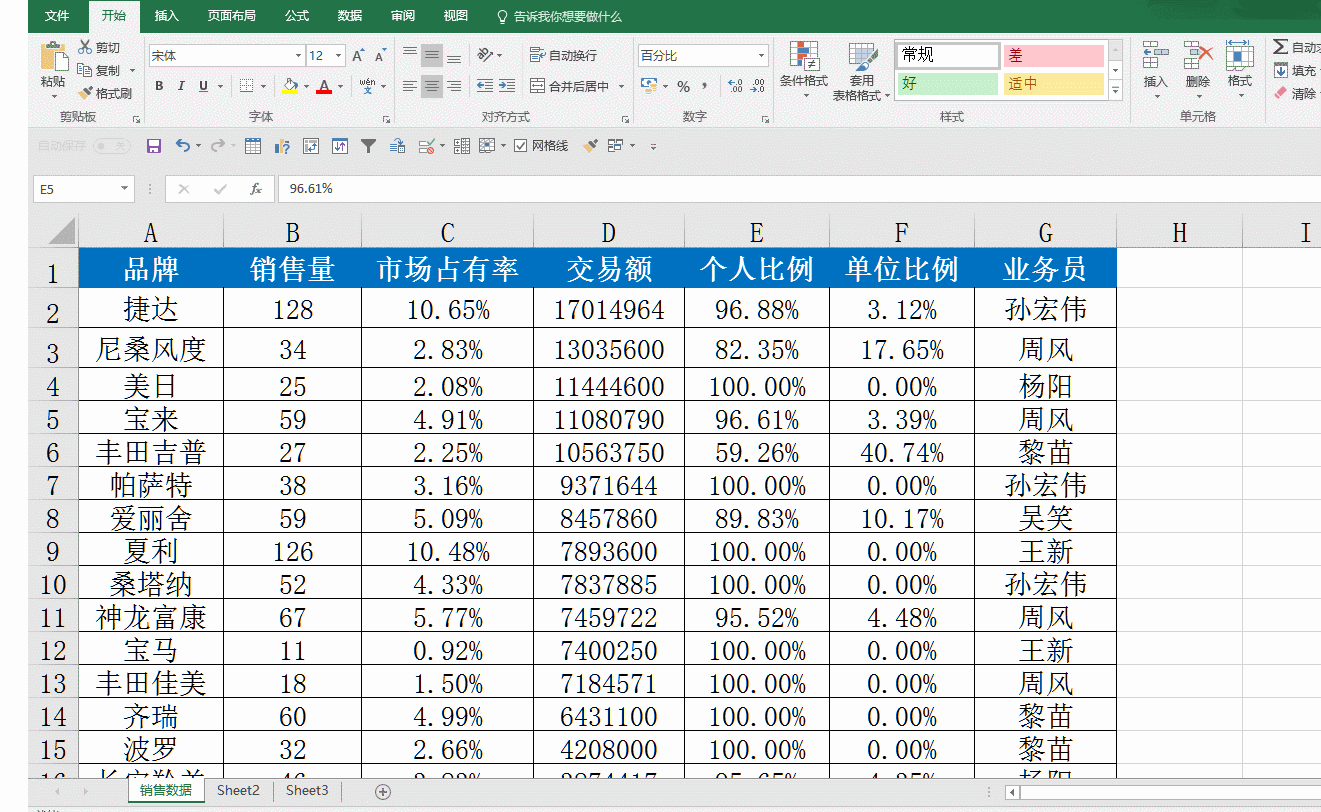Switch to the 插入 Insert ribbon tab
The height and width of the screenshot is (812, 1321).
167,16
